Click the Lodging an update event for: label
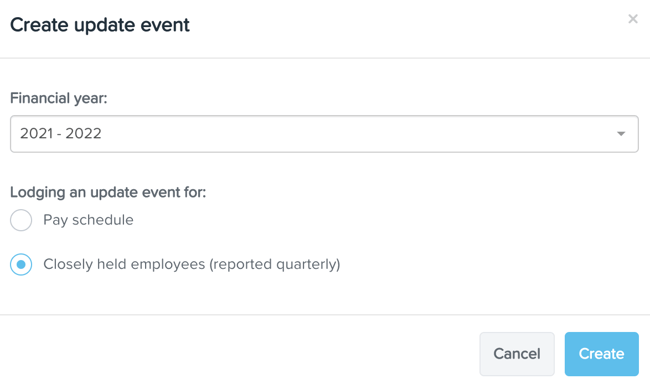 (108, 192)
